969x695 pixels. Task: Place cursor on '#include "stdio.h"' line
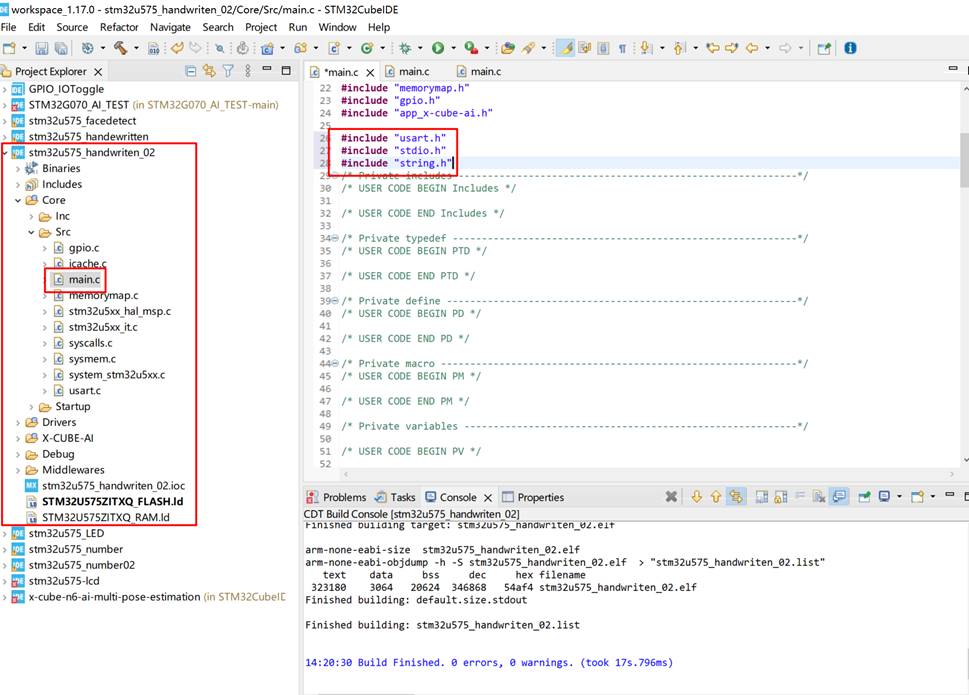[x=393, y=151]
